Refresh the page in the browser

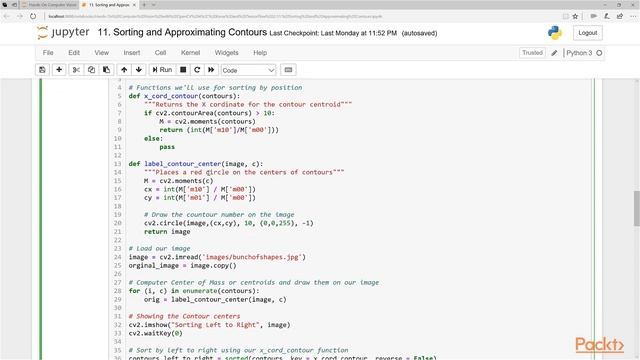[x=33, y=16]
